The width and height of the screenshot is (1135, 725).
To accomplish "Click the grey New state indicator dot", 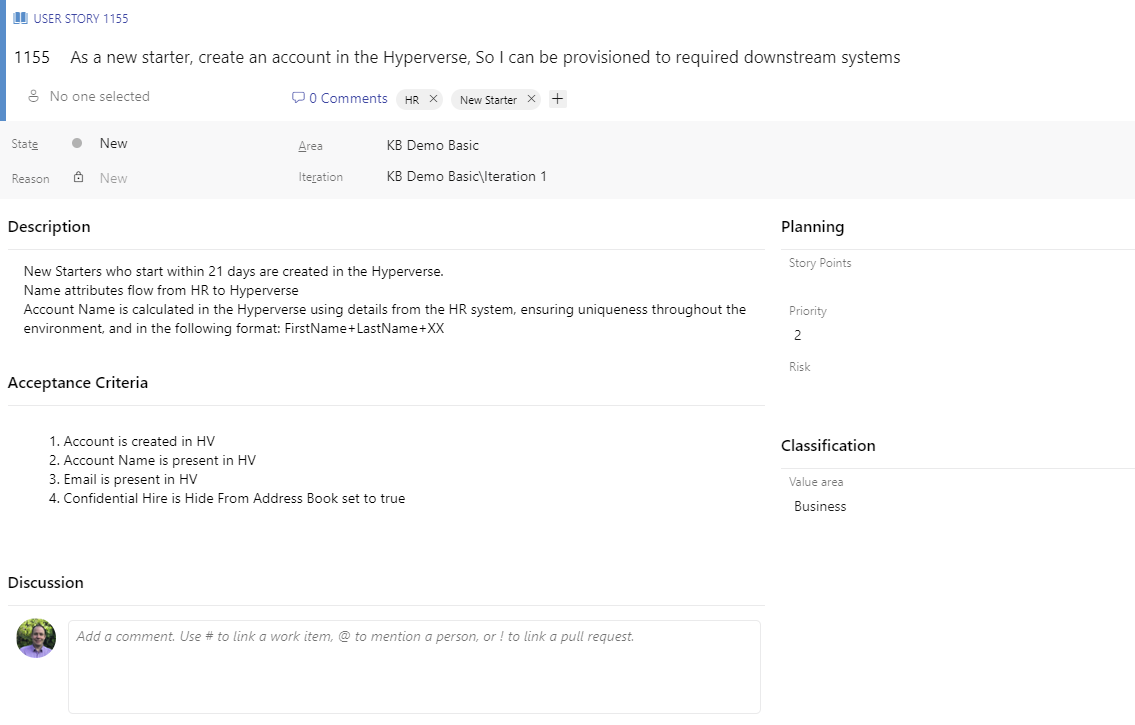I will 77,143.
